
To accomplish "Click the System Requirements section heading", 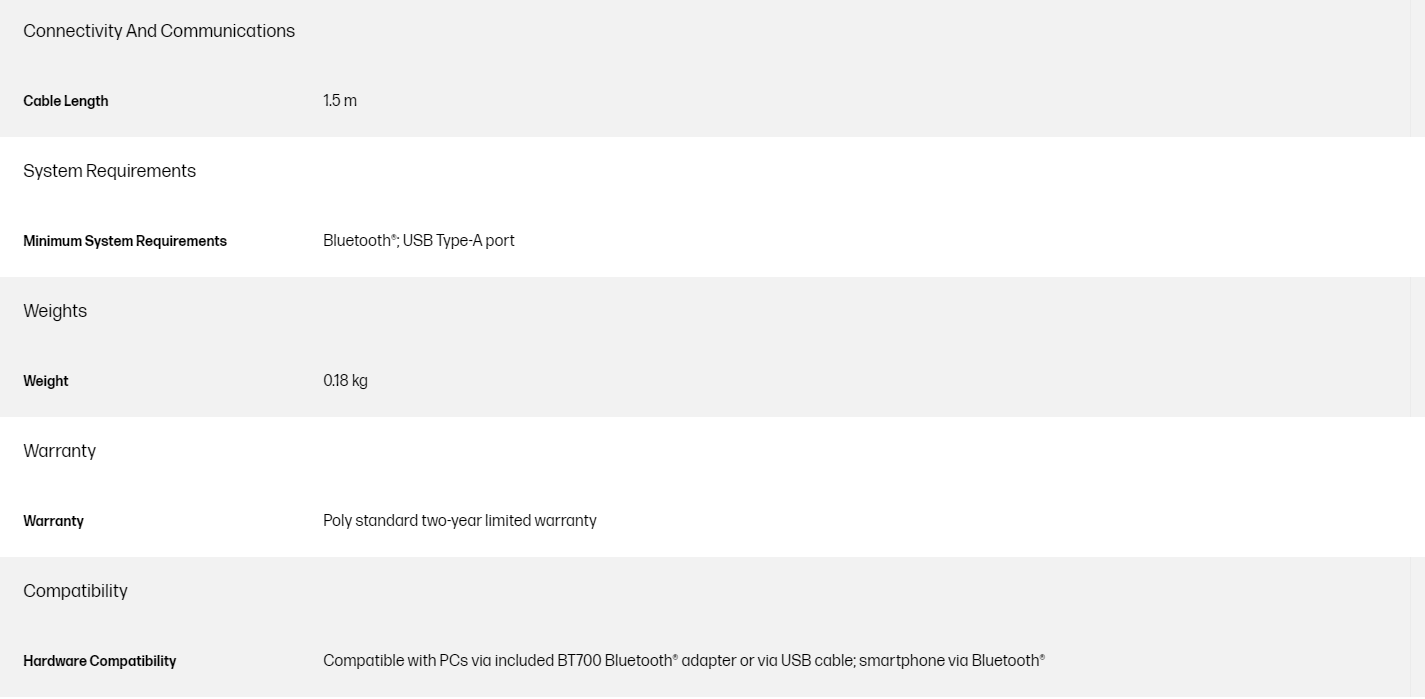I will click(x=109, y=171).
